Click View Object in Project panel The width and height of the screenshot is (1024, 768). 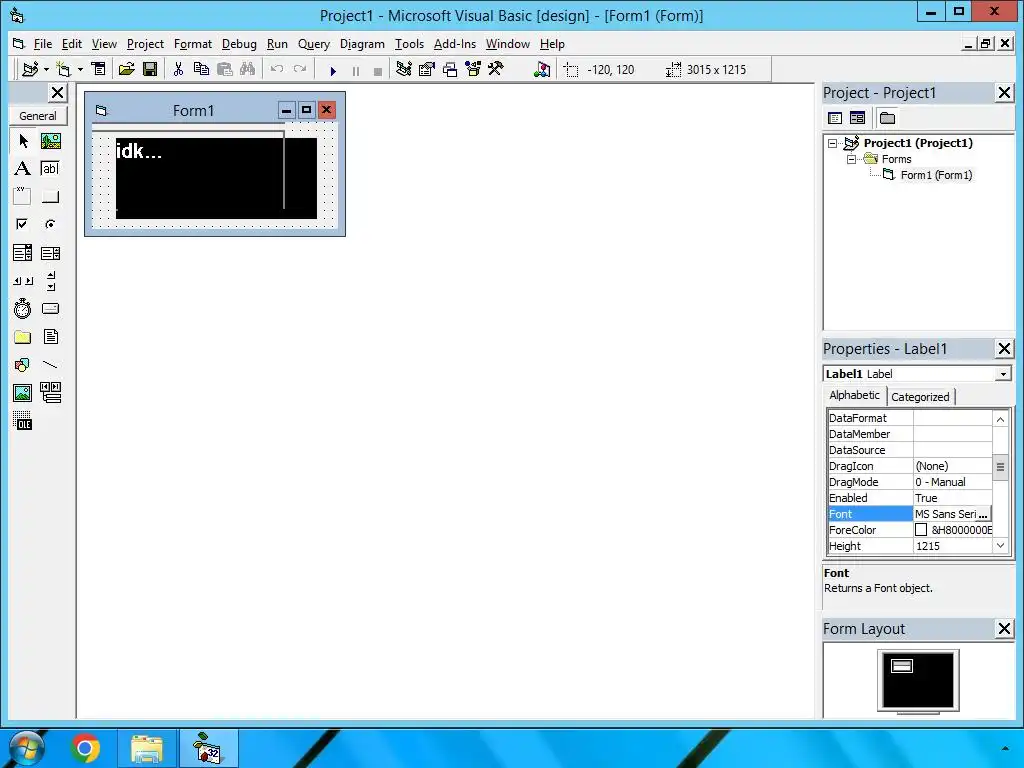(x=857, y=118)
